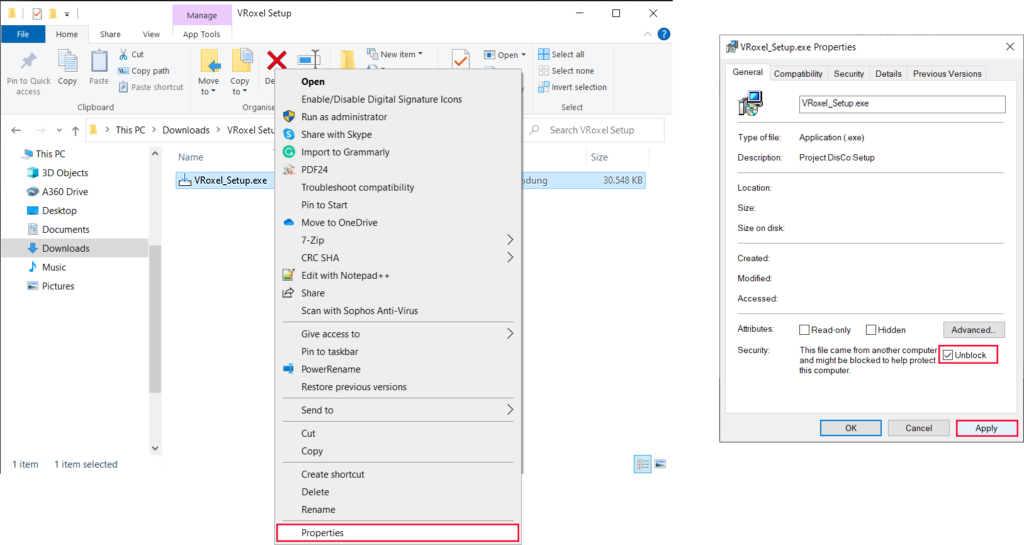Image resolution: width=1024 pixels, height=545 pixels.
Task: Choose Move to OneDrive menu entry
Action: coord(398,223)
